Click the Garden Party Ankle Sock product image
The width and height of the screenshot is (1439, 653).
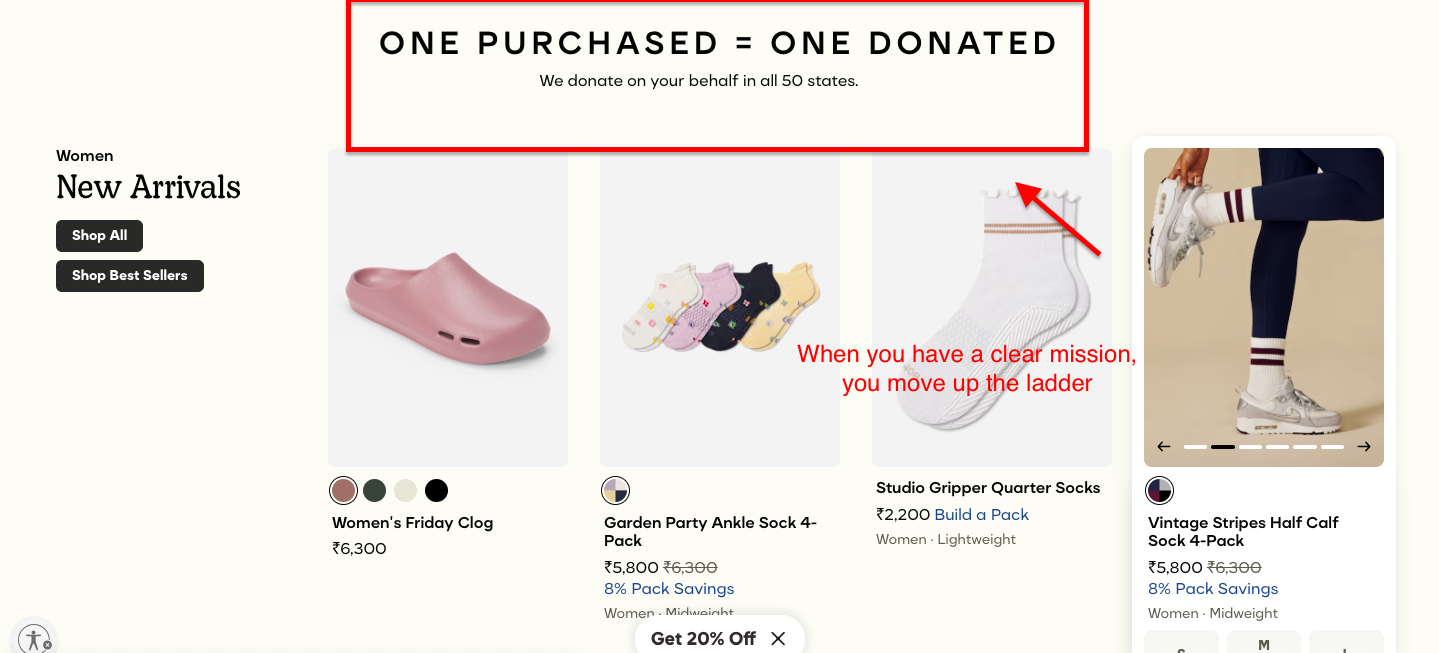[719, 307]
